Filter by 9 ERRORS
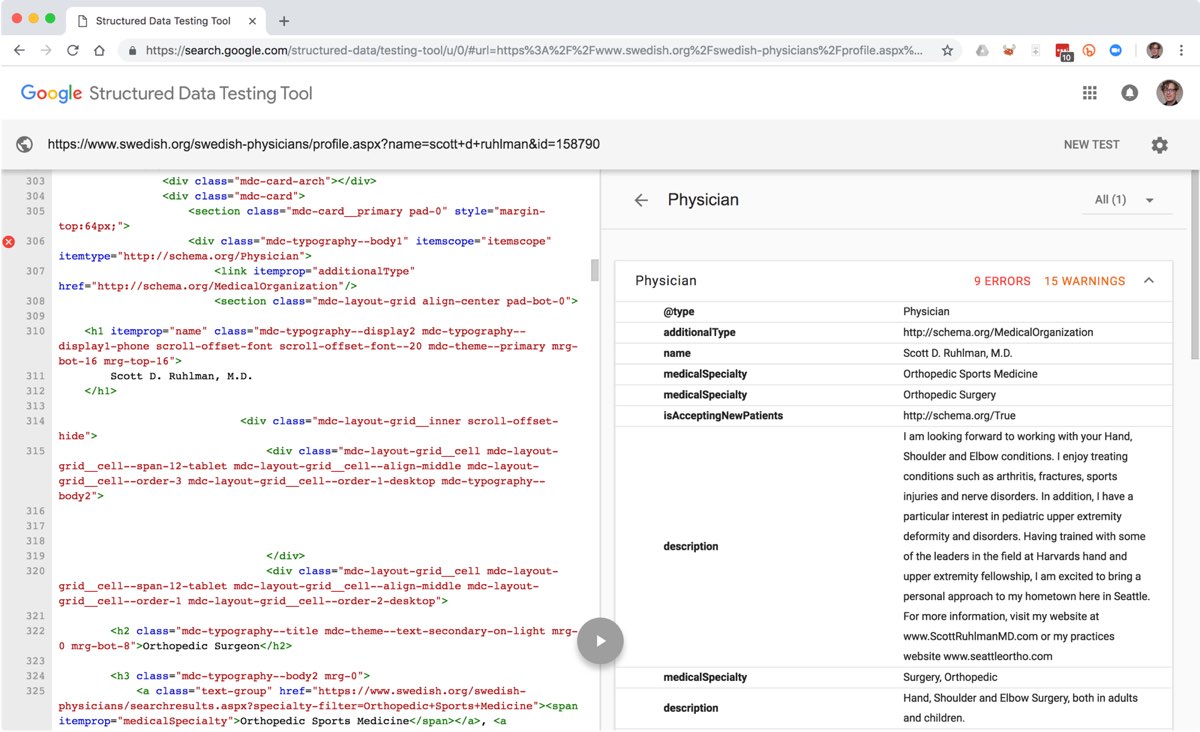This screenshot has width=1200, height=732. tap(1002, 281)
